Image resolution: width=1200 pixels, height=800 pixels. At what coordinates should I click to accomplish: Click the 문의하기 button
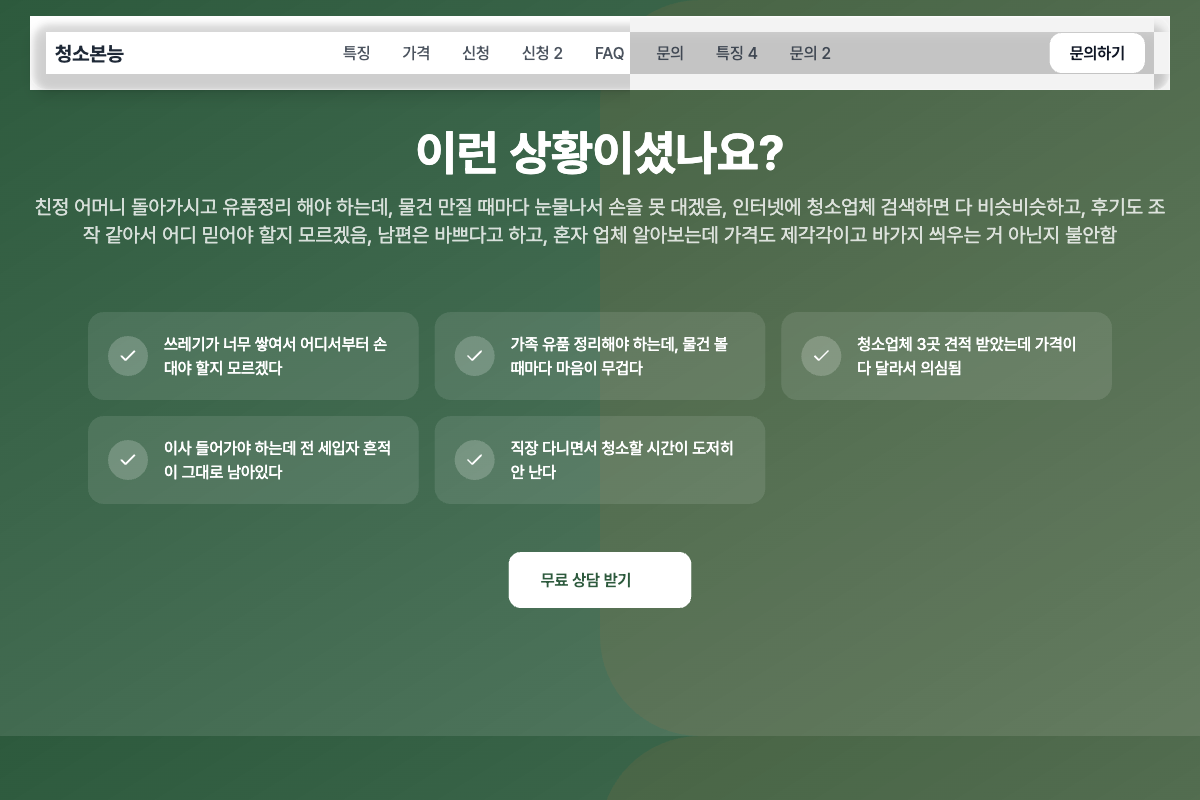pos(1097,53)
